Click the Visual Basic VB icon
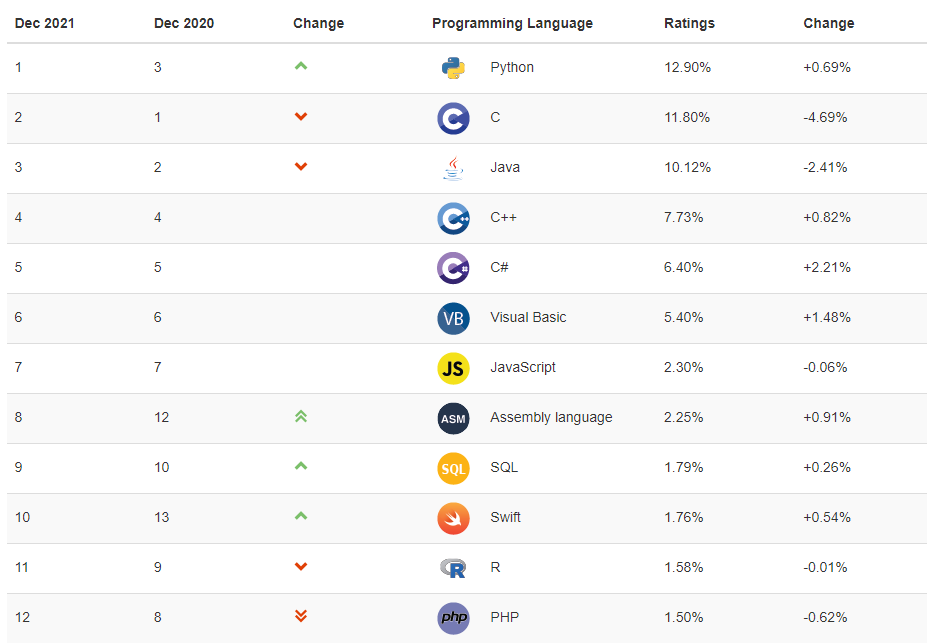This screenshot has width=927, height=643. tap(453, 319)
